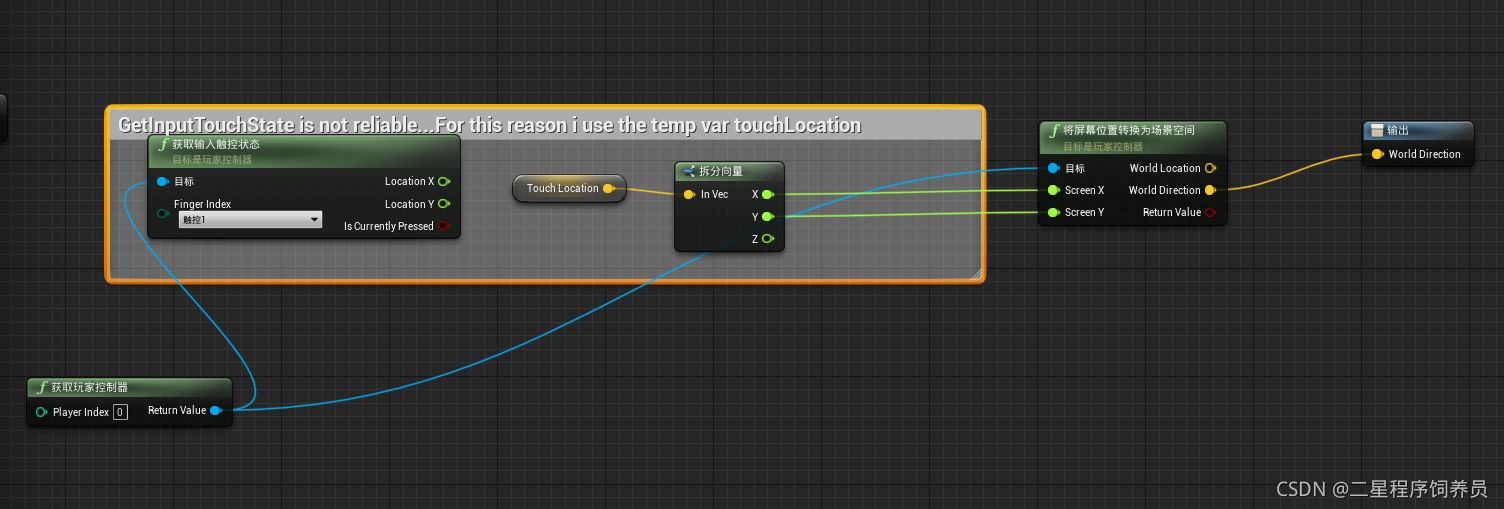Click the 目标 input pin on 将屏幕位置转换为场景空间 node
This screenshot has width=1504, height=509.
coord(1053,168)
